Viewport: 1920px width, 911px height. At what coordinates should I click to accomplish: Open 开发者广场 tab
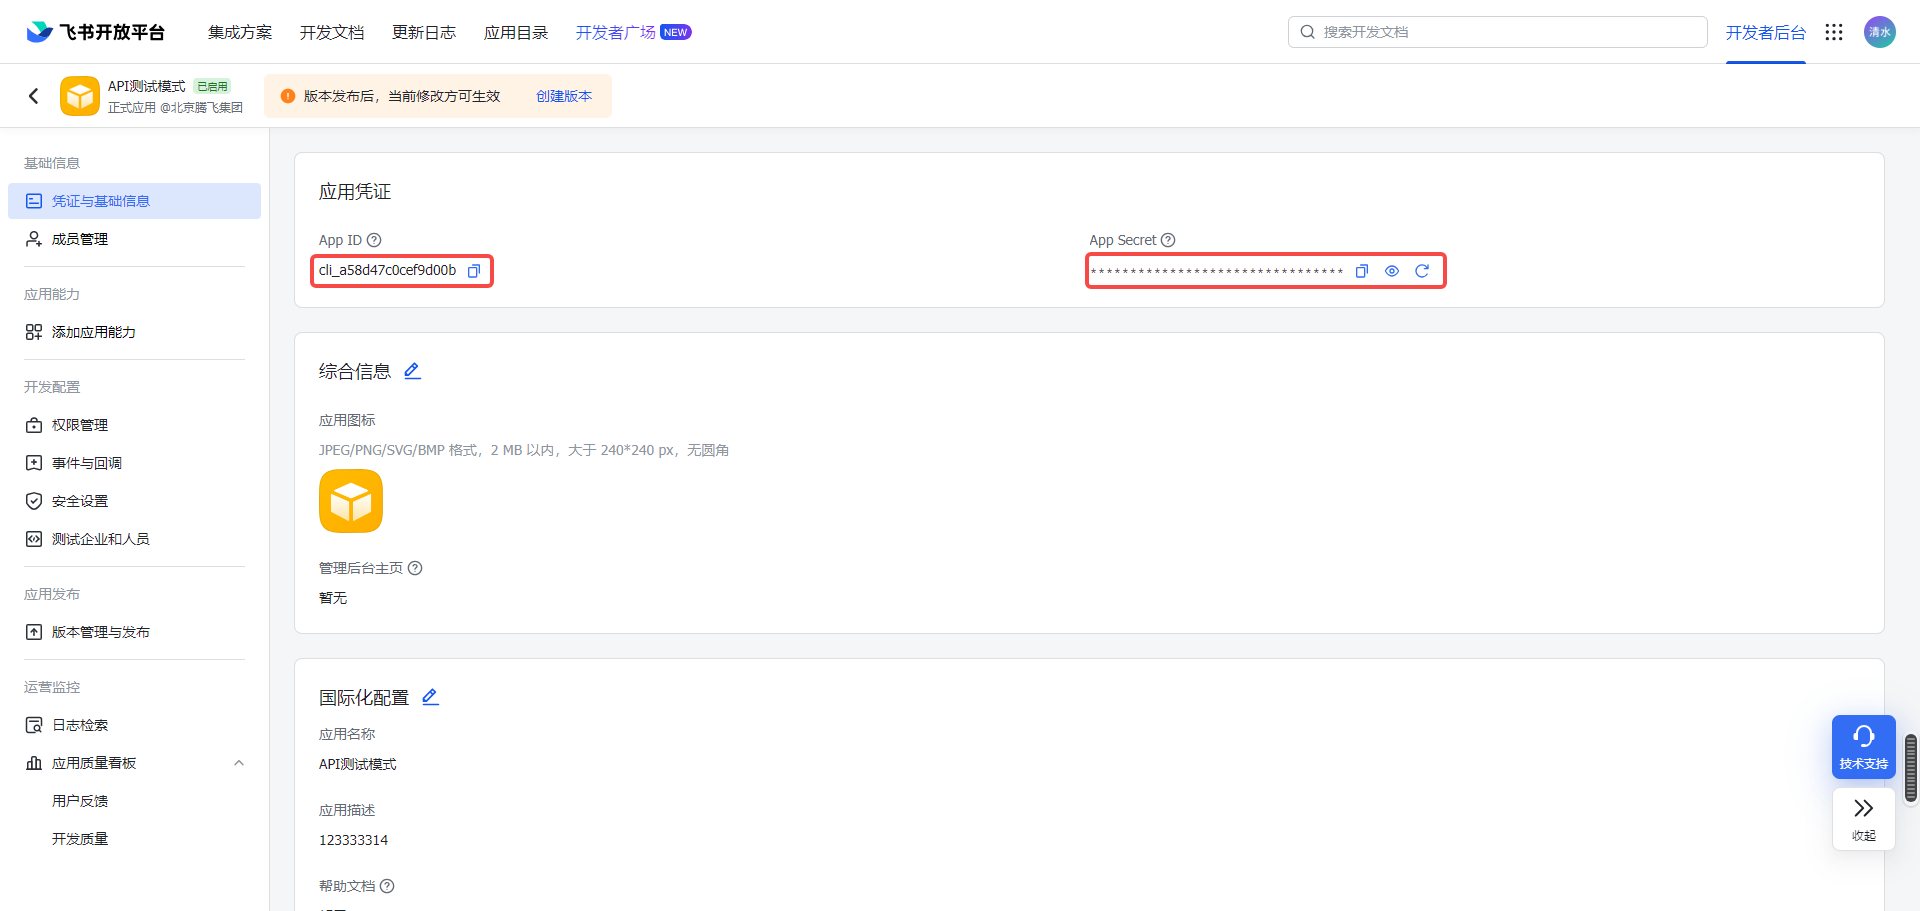click(x=616, y=32)
